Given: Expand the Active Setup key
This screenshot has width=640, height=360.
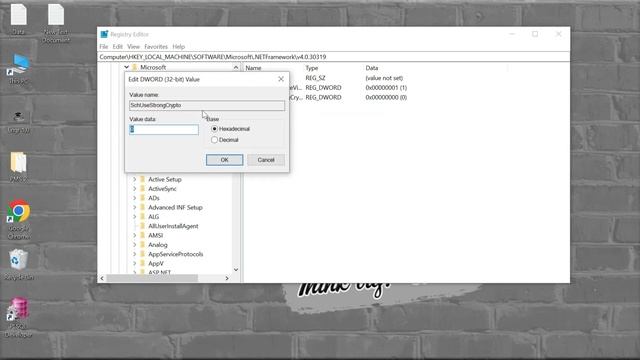Looking at the screenshot, I should coord(135,179).
